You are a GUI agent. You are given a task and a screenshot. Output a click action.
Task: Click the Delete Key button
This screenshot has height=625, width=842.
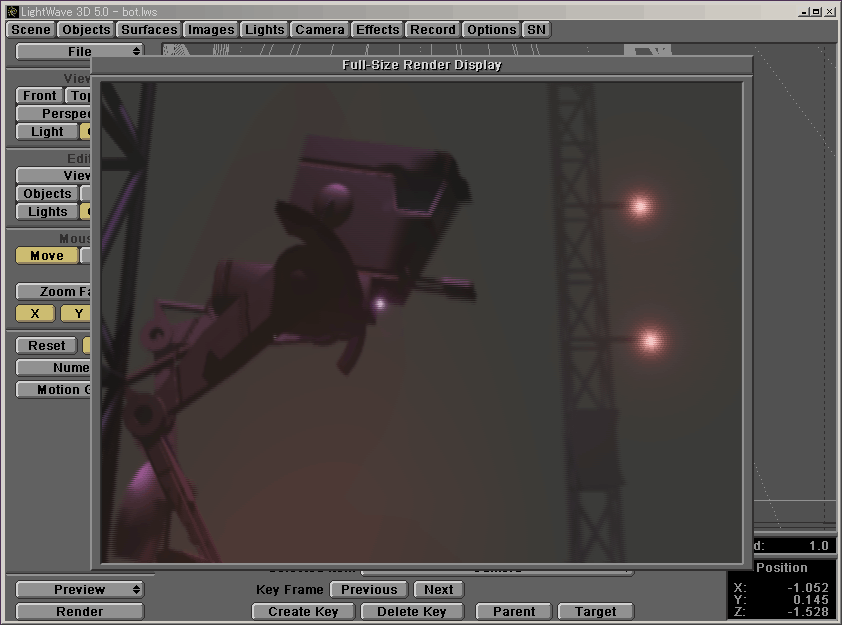click(411, 612)
